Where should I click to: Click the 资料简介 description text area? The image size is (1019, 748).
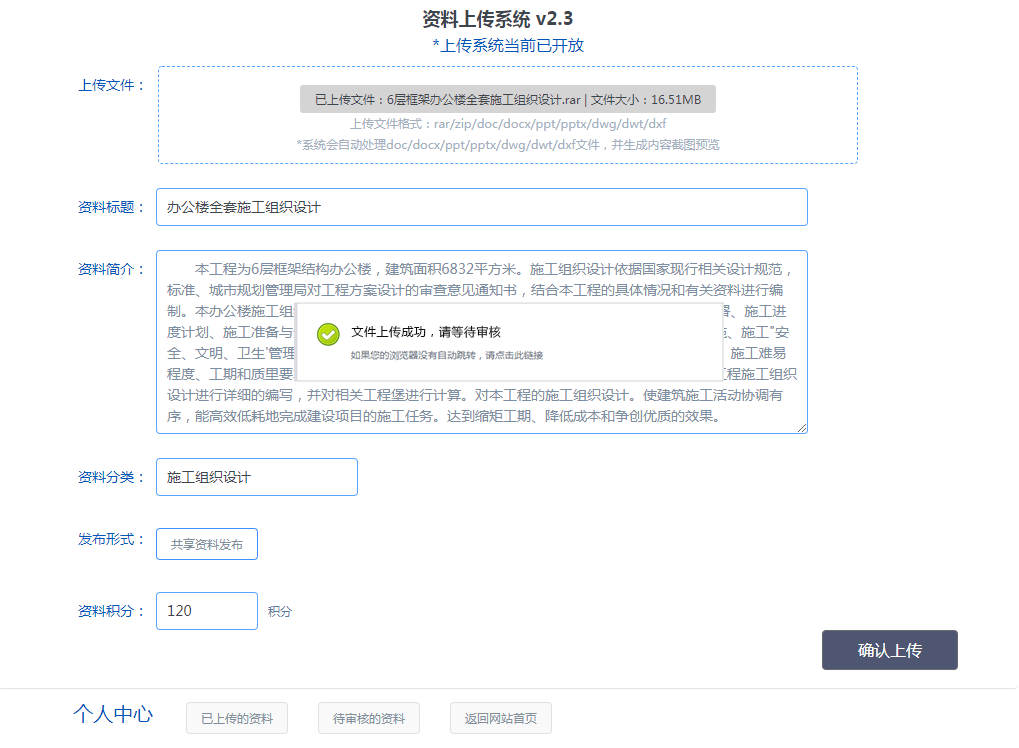[x=482, y=342]
